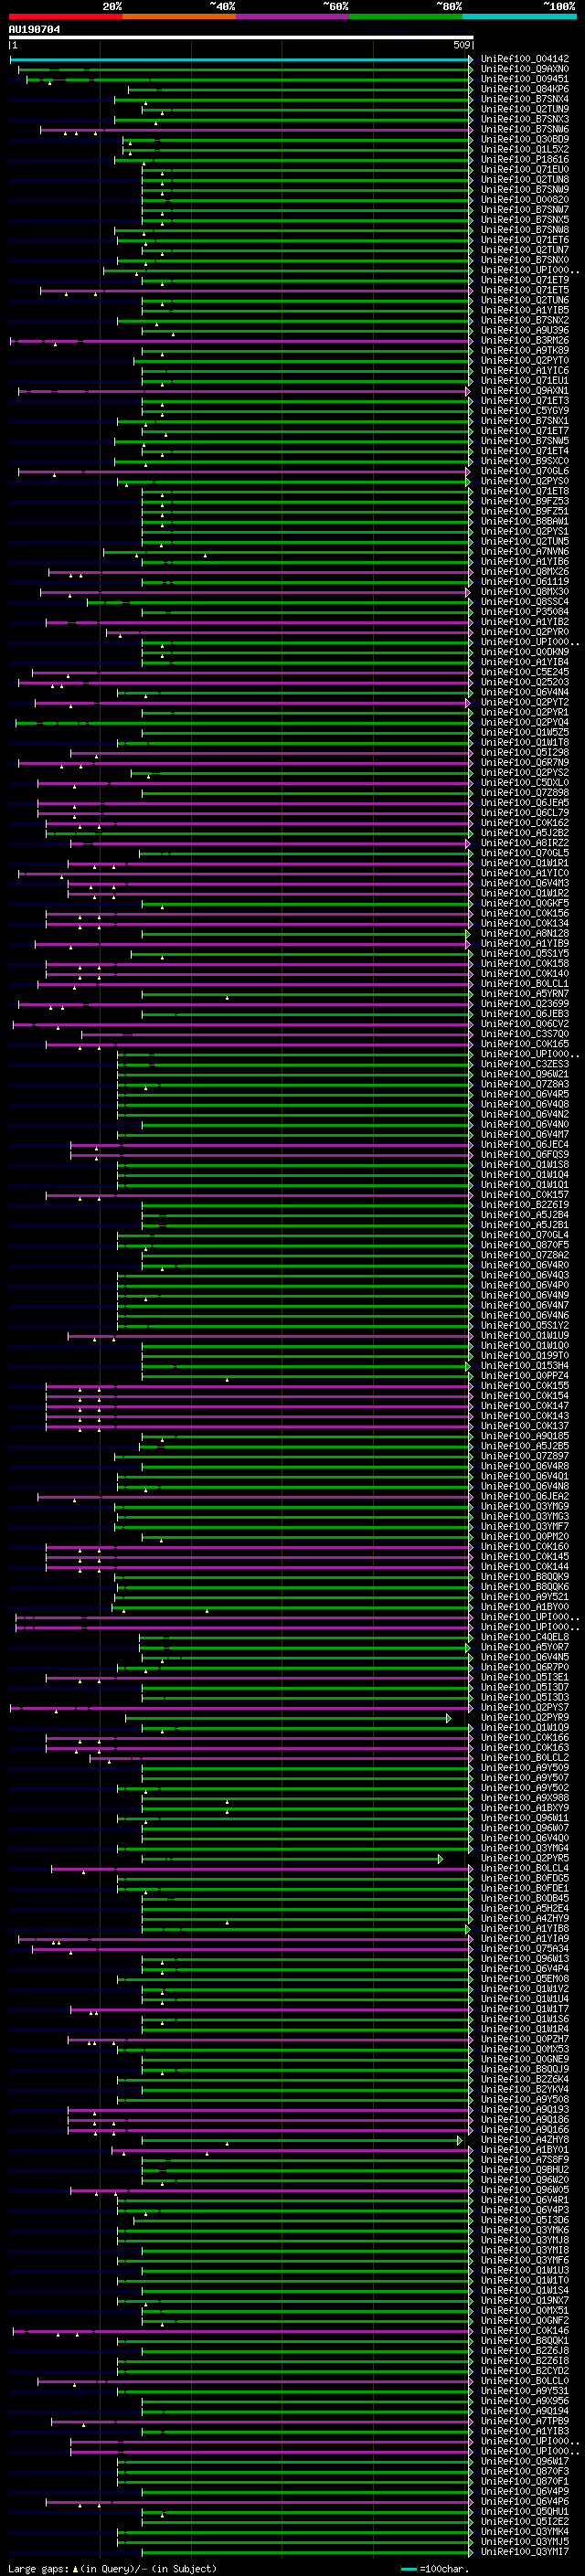Select hit UniRef100_B0LCL2
585x2576 pixels.
pyautogui.click(x=525, y=1757)
